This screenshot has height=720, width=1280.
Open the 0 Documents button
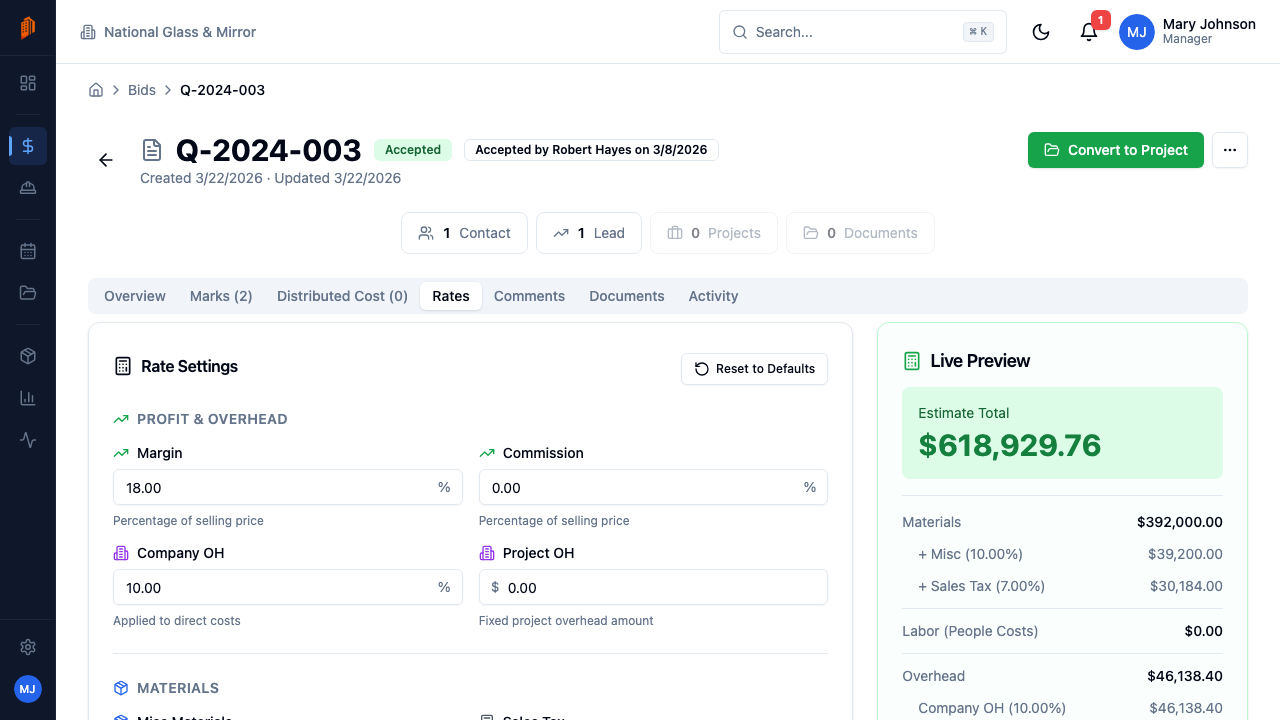(x=860, y=233)
